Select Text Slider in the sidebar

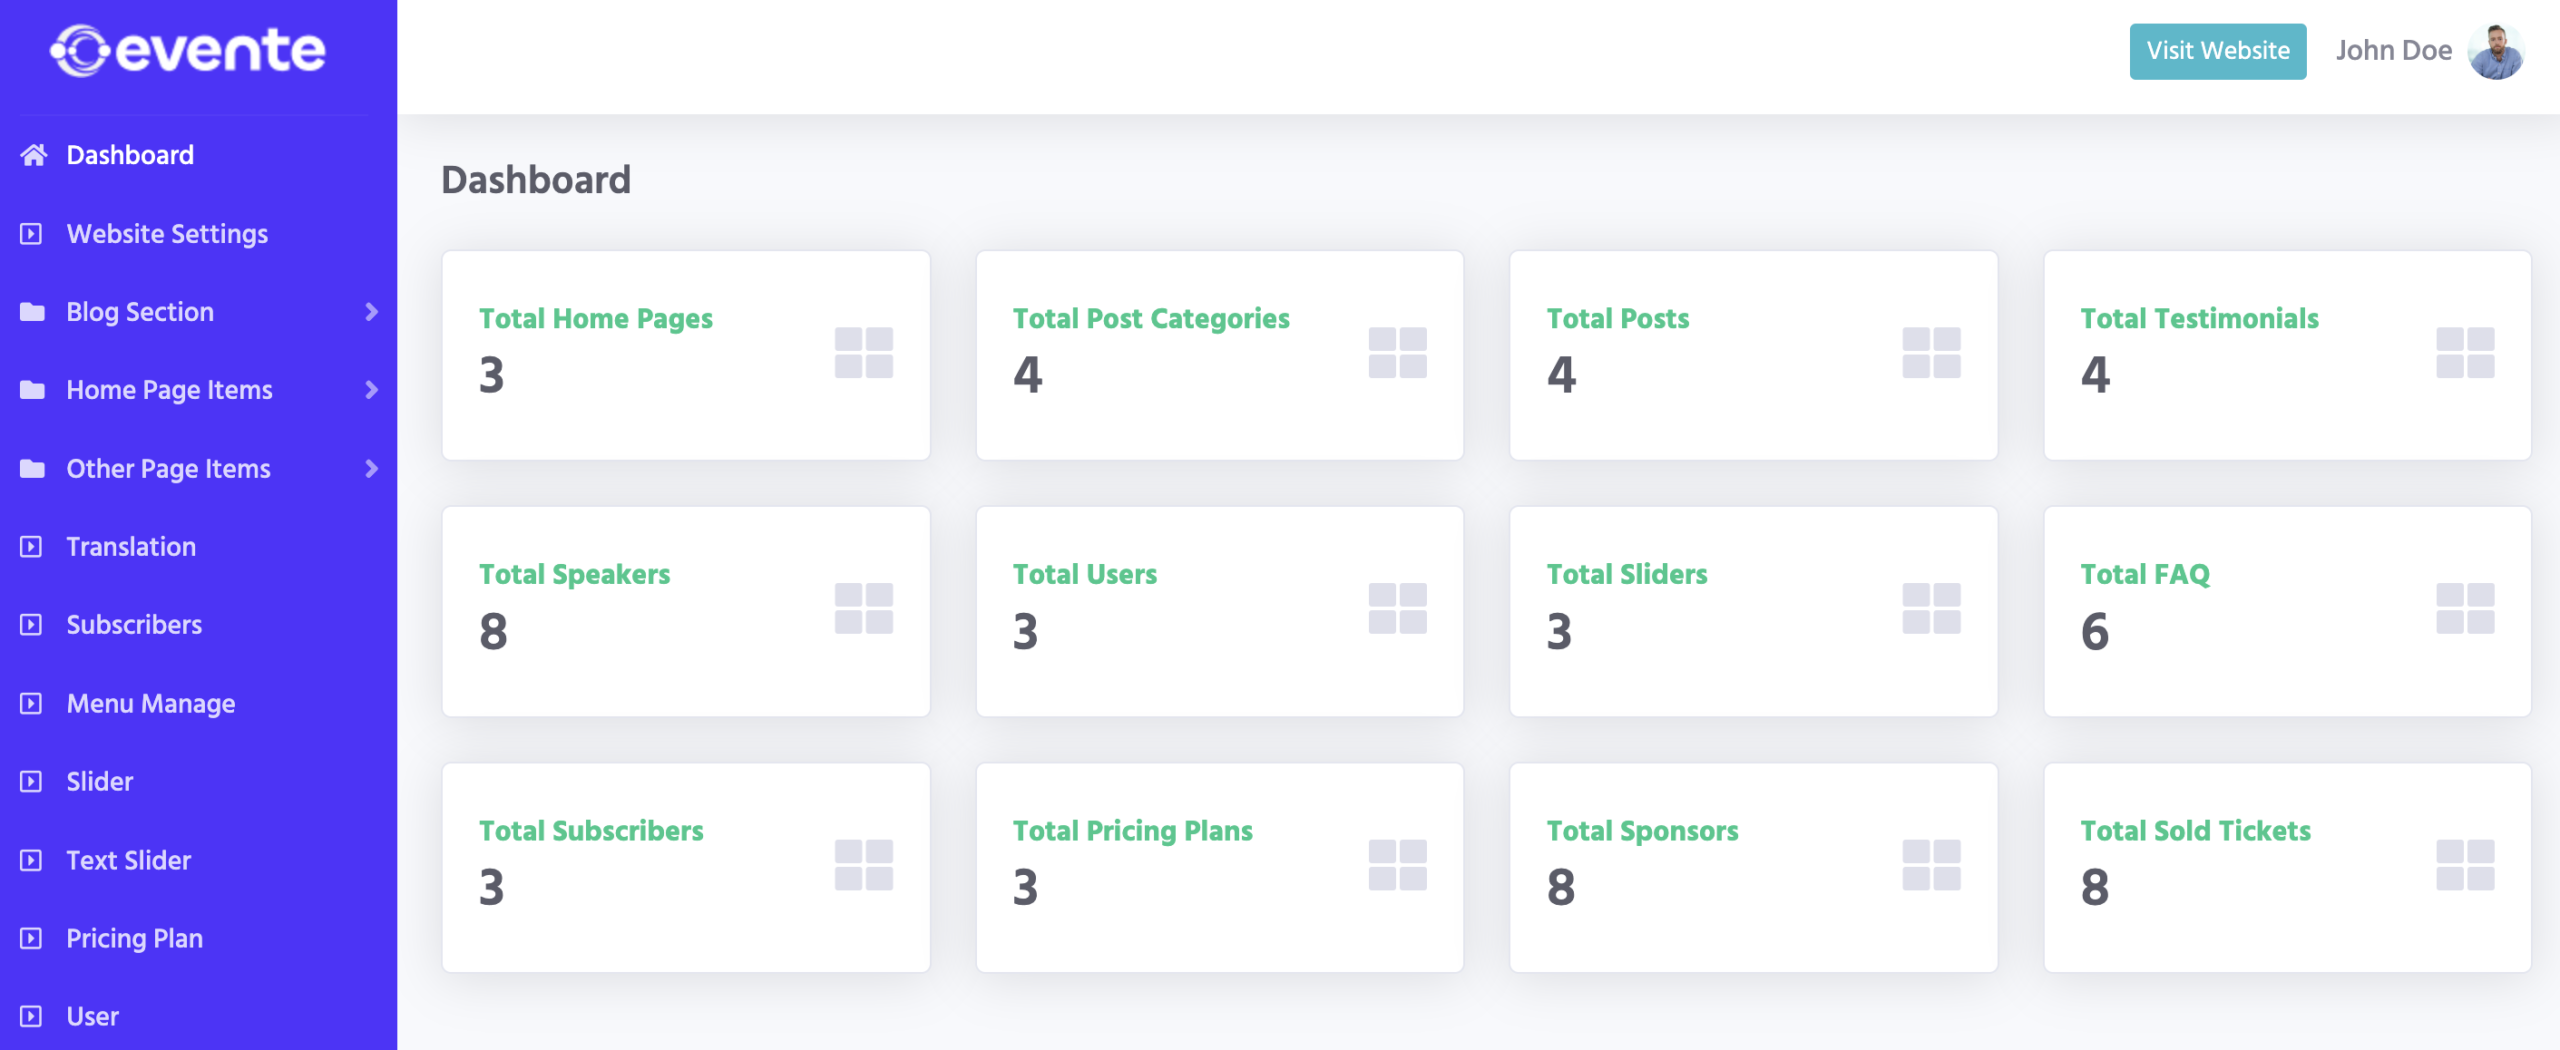128,860
